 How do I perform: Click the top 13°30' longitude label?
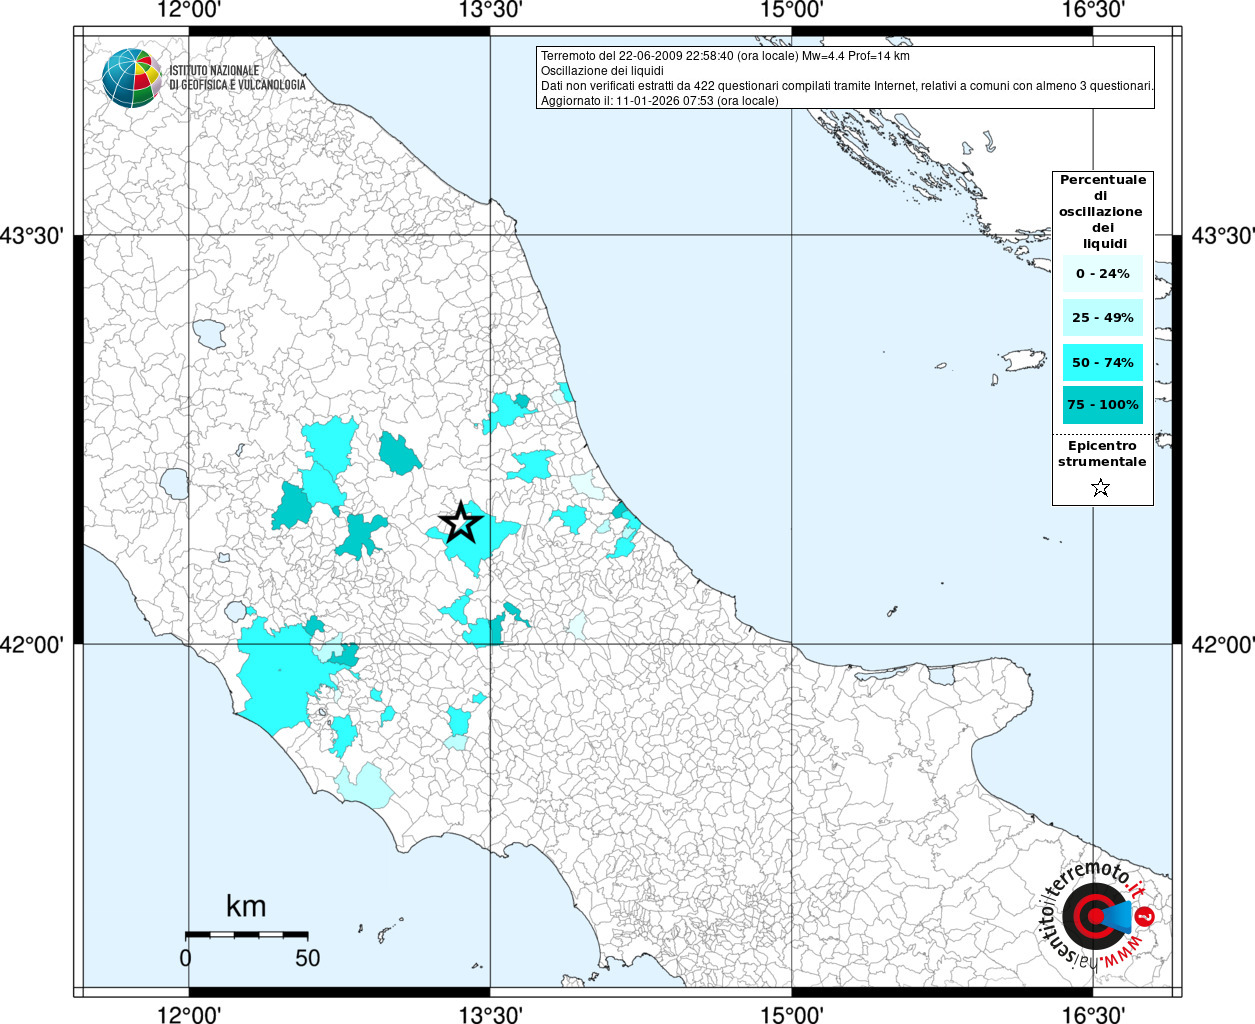(490, 11)
